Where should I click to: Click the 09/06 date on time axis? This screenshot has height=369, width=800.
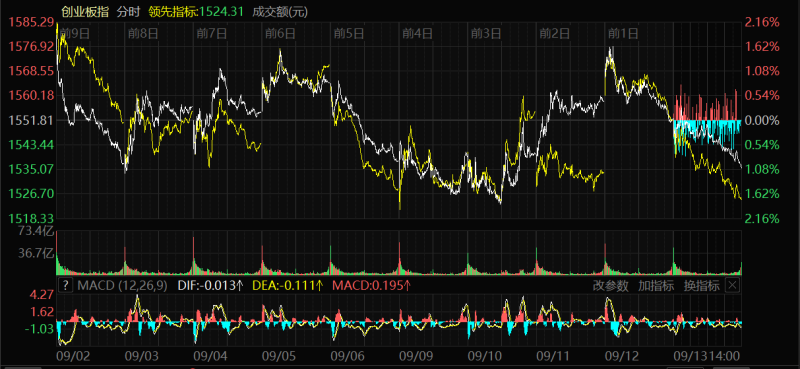coord(346,355)
